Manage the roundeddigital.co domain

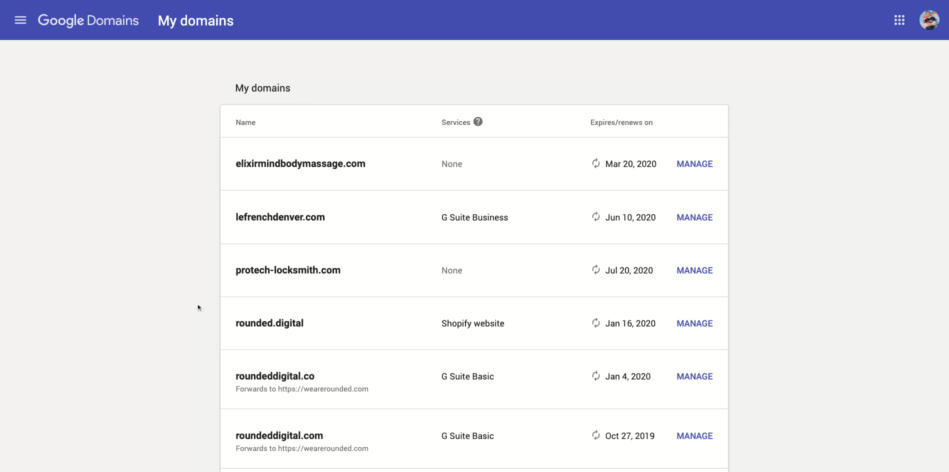(694, 376)
